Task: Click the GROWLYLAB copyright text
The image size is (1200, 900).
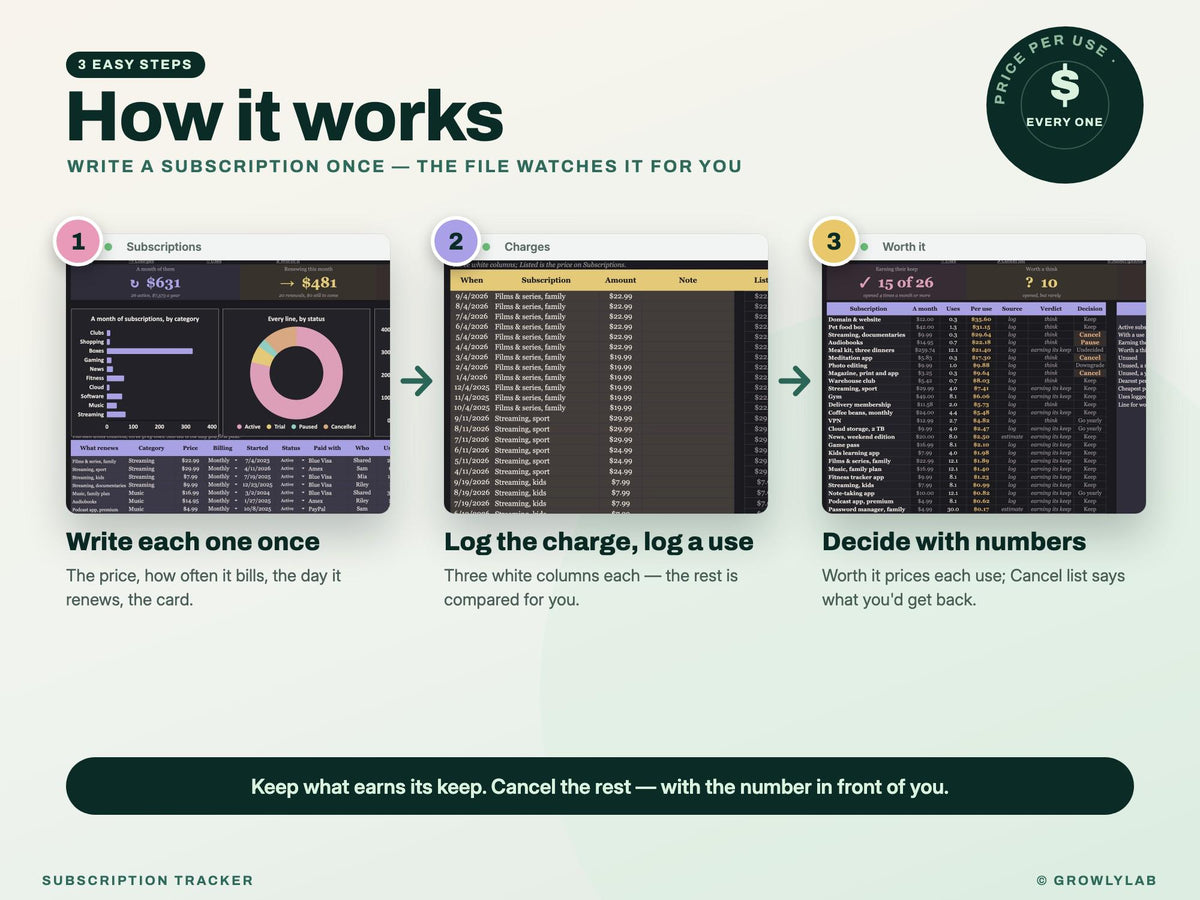Action: [1097, 881]
